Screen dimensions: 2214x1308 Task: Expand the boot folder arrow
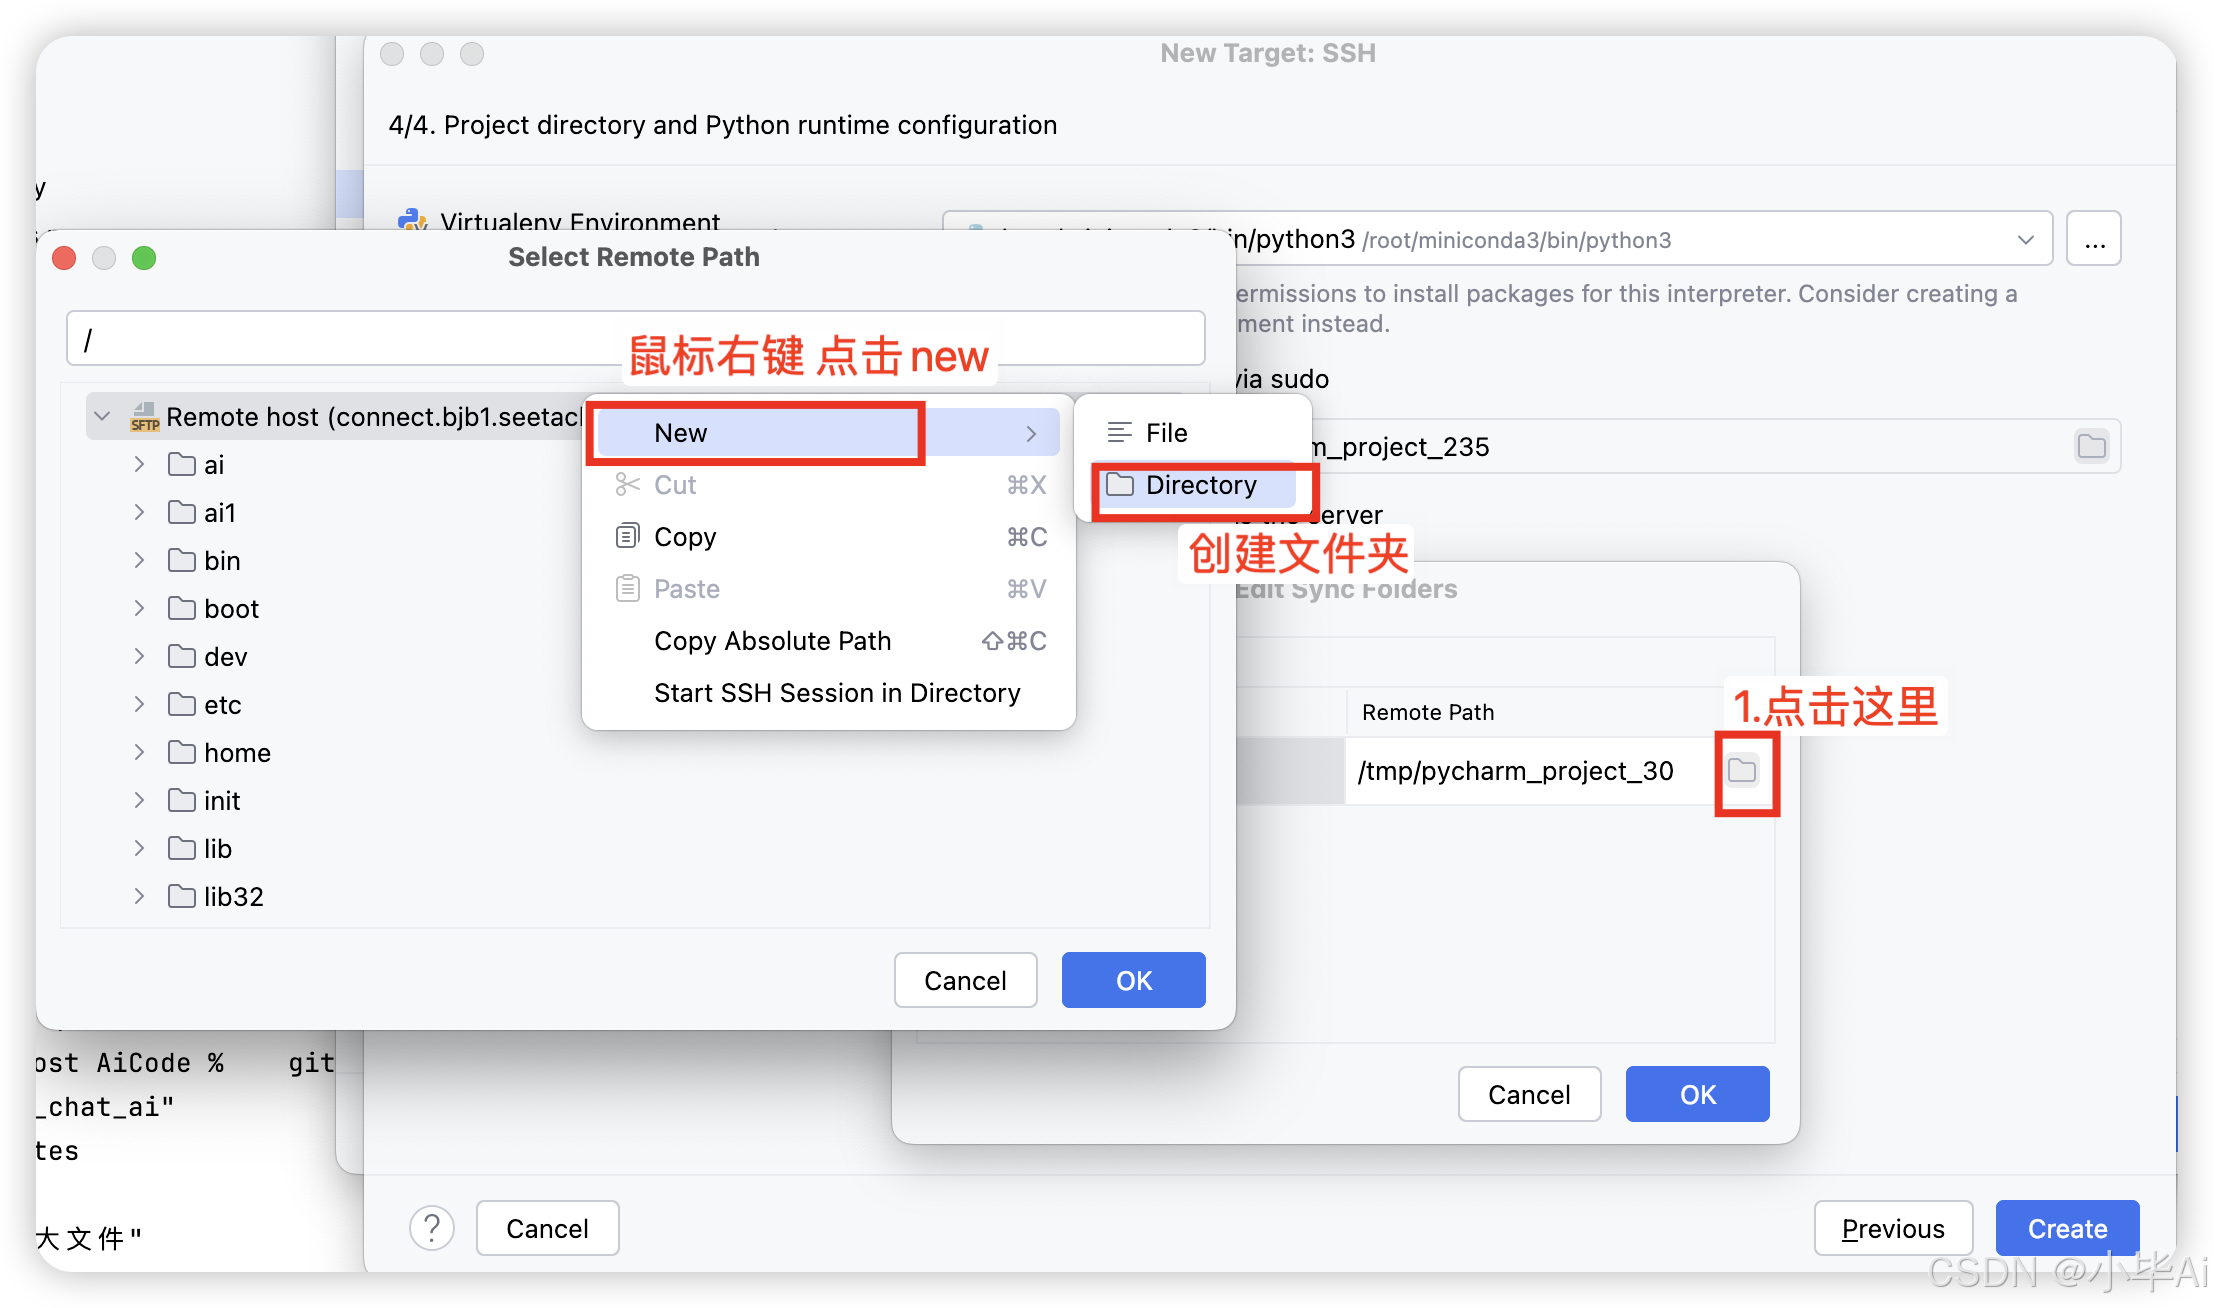pos(139,609)
